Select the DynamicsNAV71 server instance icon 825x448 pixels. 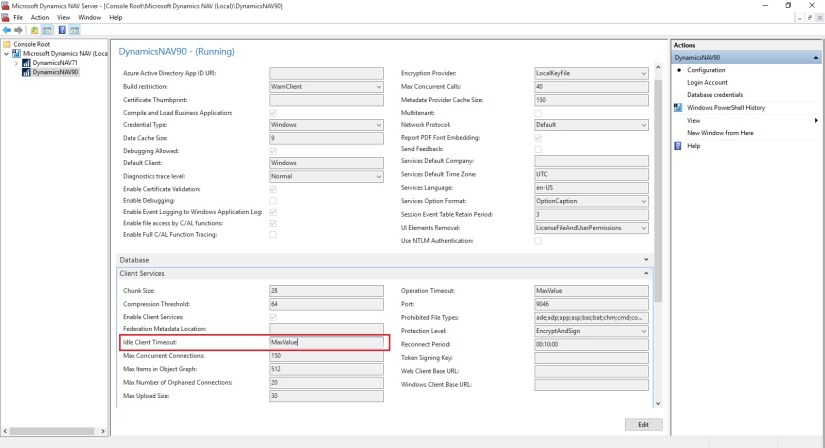(x=26, y=62)
